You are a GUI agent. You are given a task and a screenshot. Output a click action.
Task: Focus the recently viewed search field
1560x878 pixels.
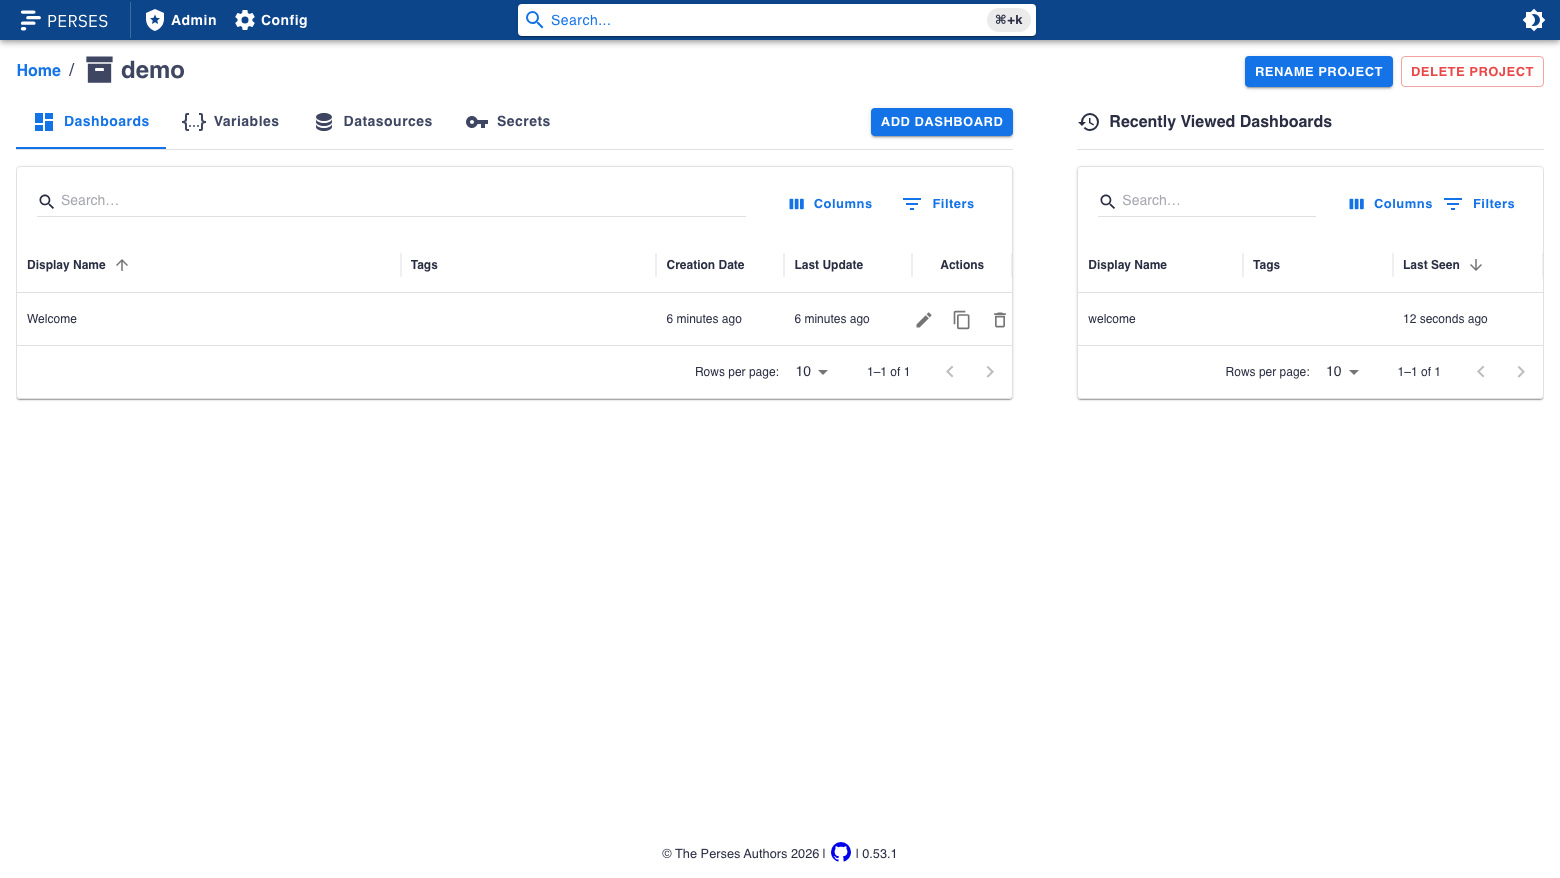tap(1207, 201)
